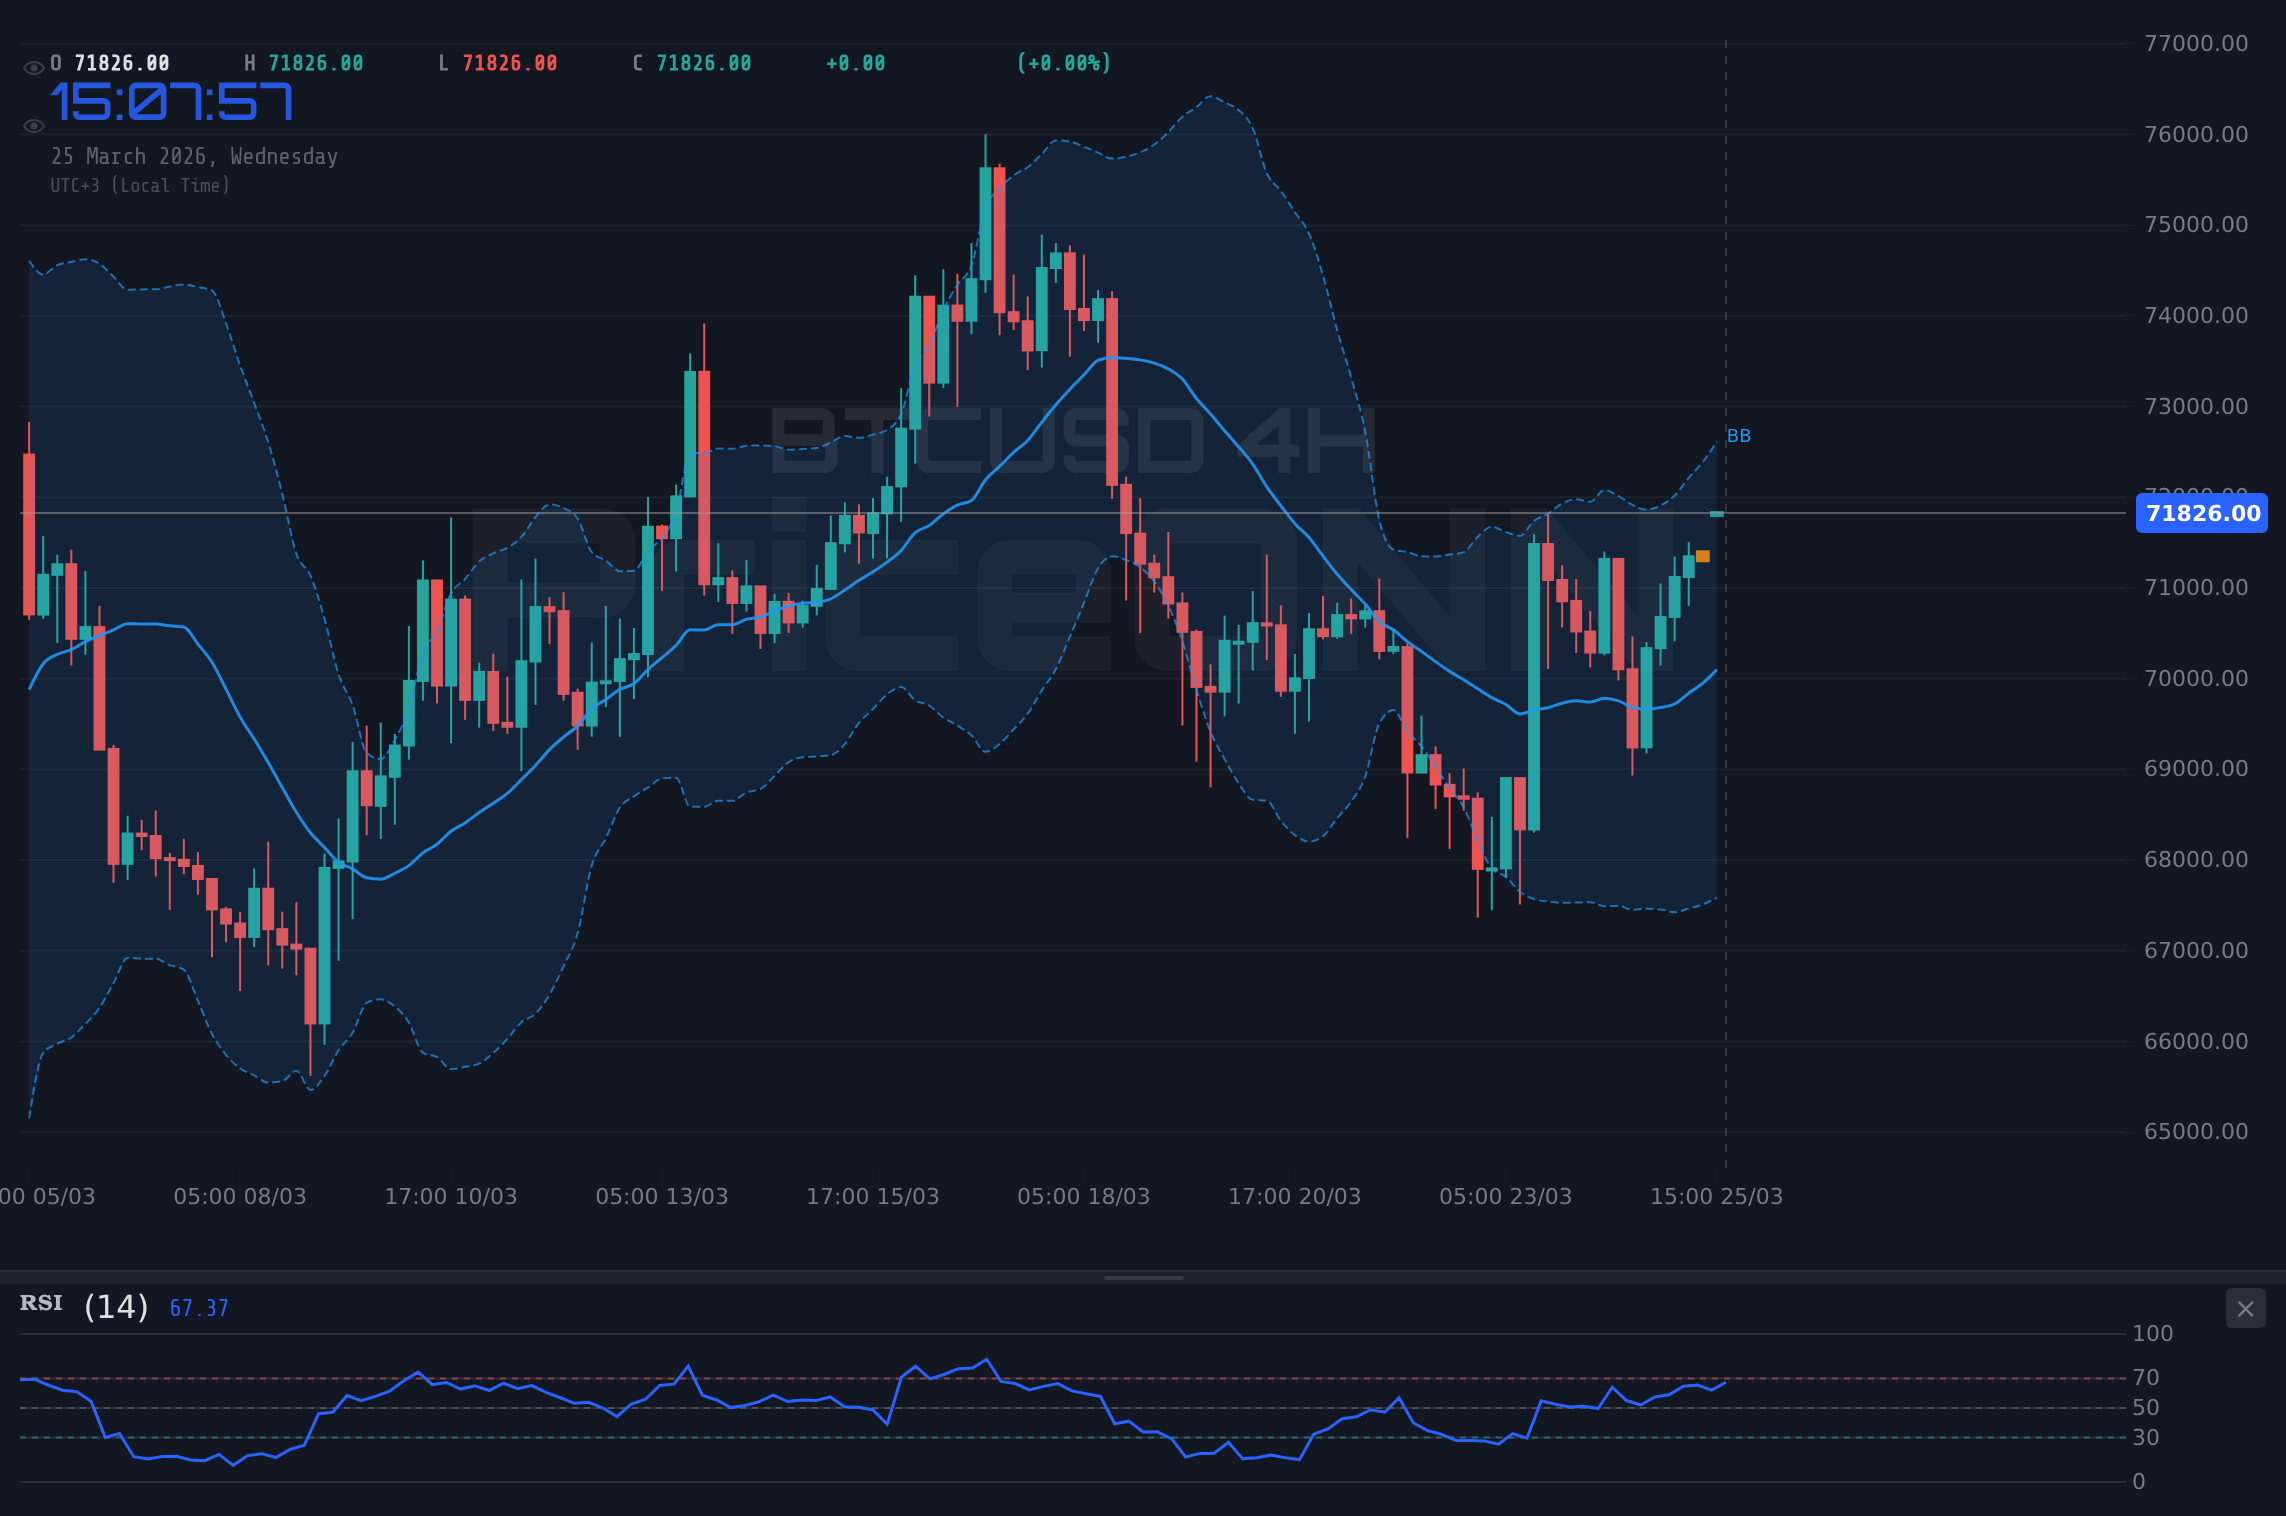
Task: Click the 15:00 25/03 time axis label
Action: tap(1716, 1196)
